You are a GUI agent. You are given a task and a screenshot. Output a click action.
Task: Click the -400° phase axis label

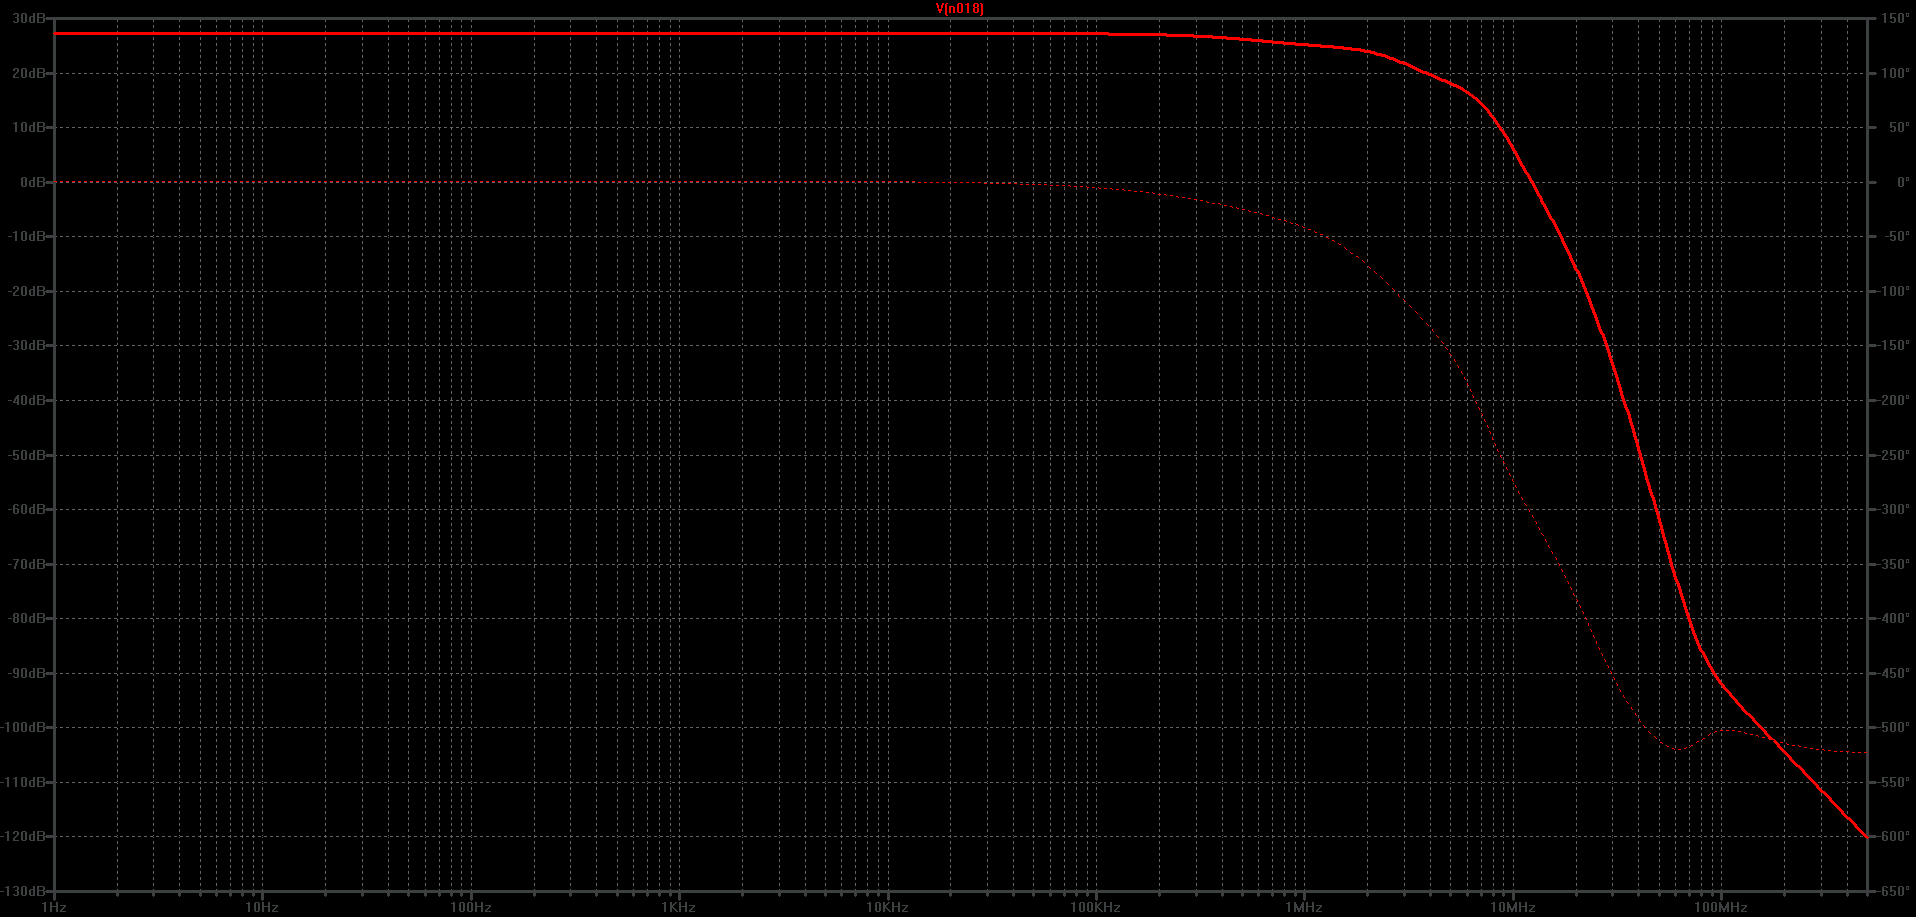tap(1895, 618)
